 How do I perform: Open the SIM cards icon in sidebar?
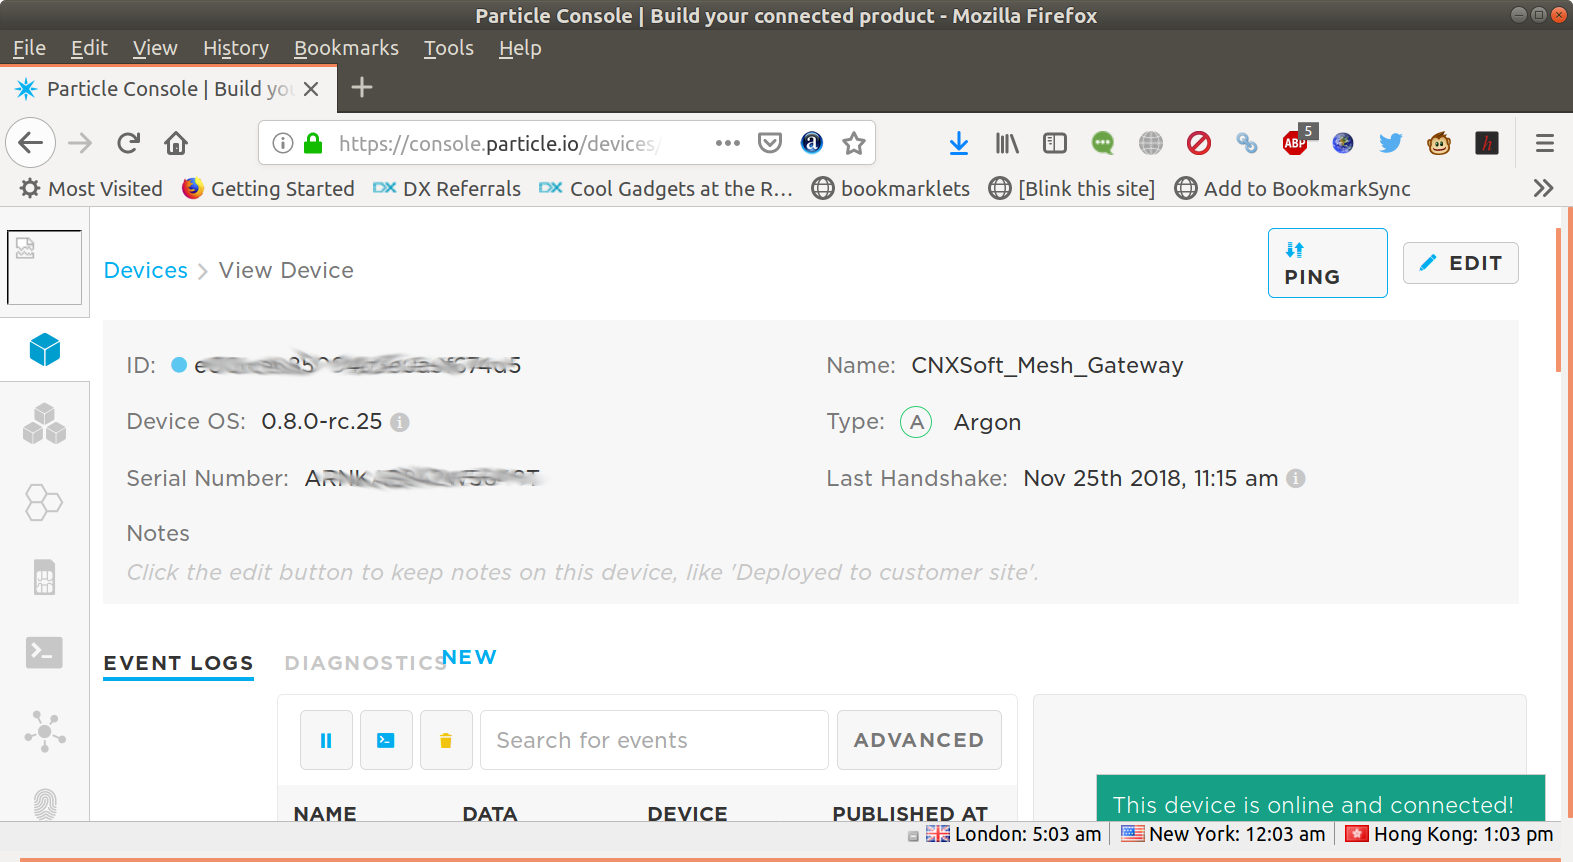click(45, 577)
